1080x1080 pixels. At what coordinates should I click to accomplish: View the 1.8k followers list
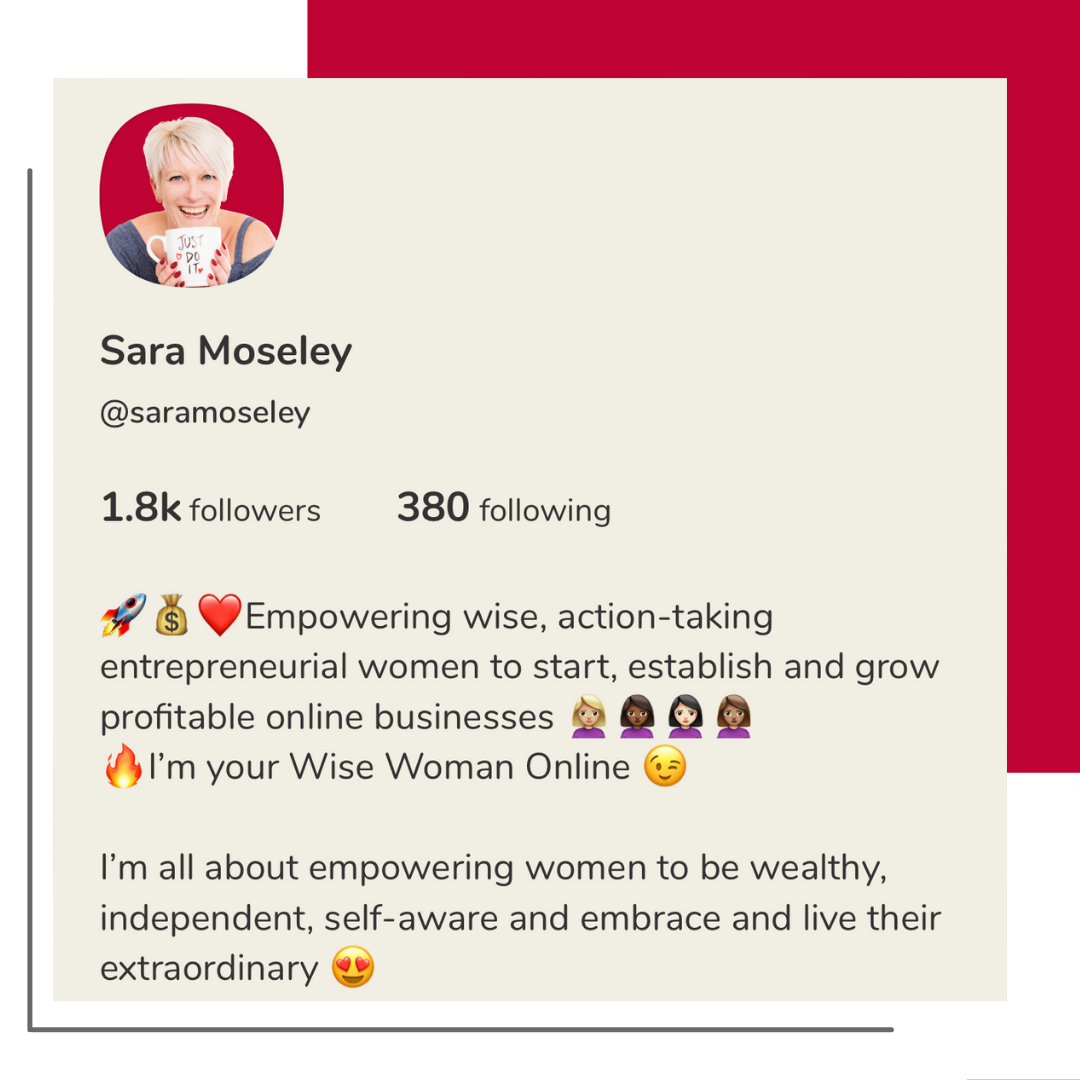coord(211,509)
